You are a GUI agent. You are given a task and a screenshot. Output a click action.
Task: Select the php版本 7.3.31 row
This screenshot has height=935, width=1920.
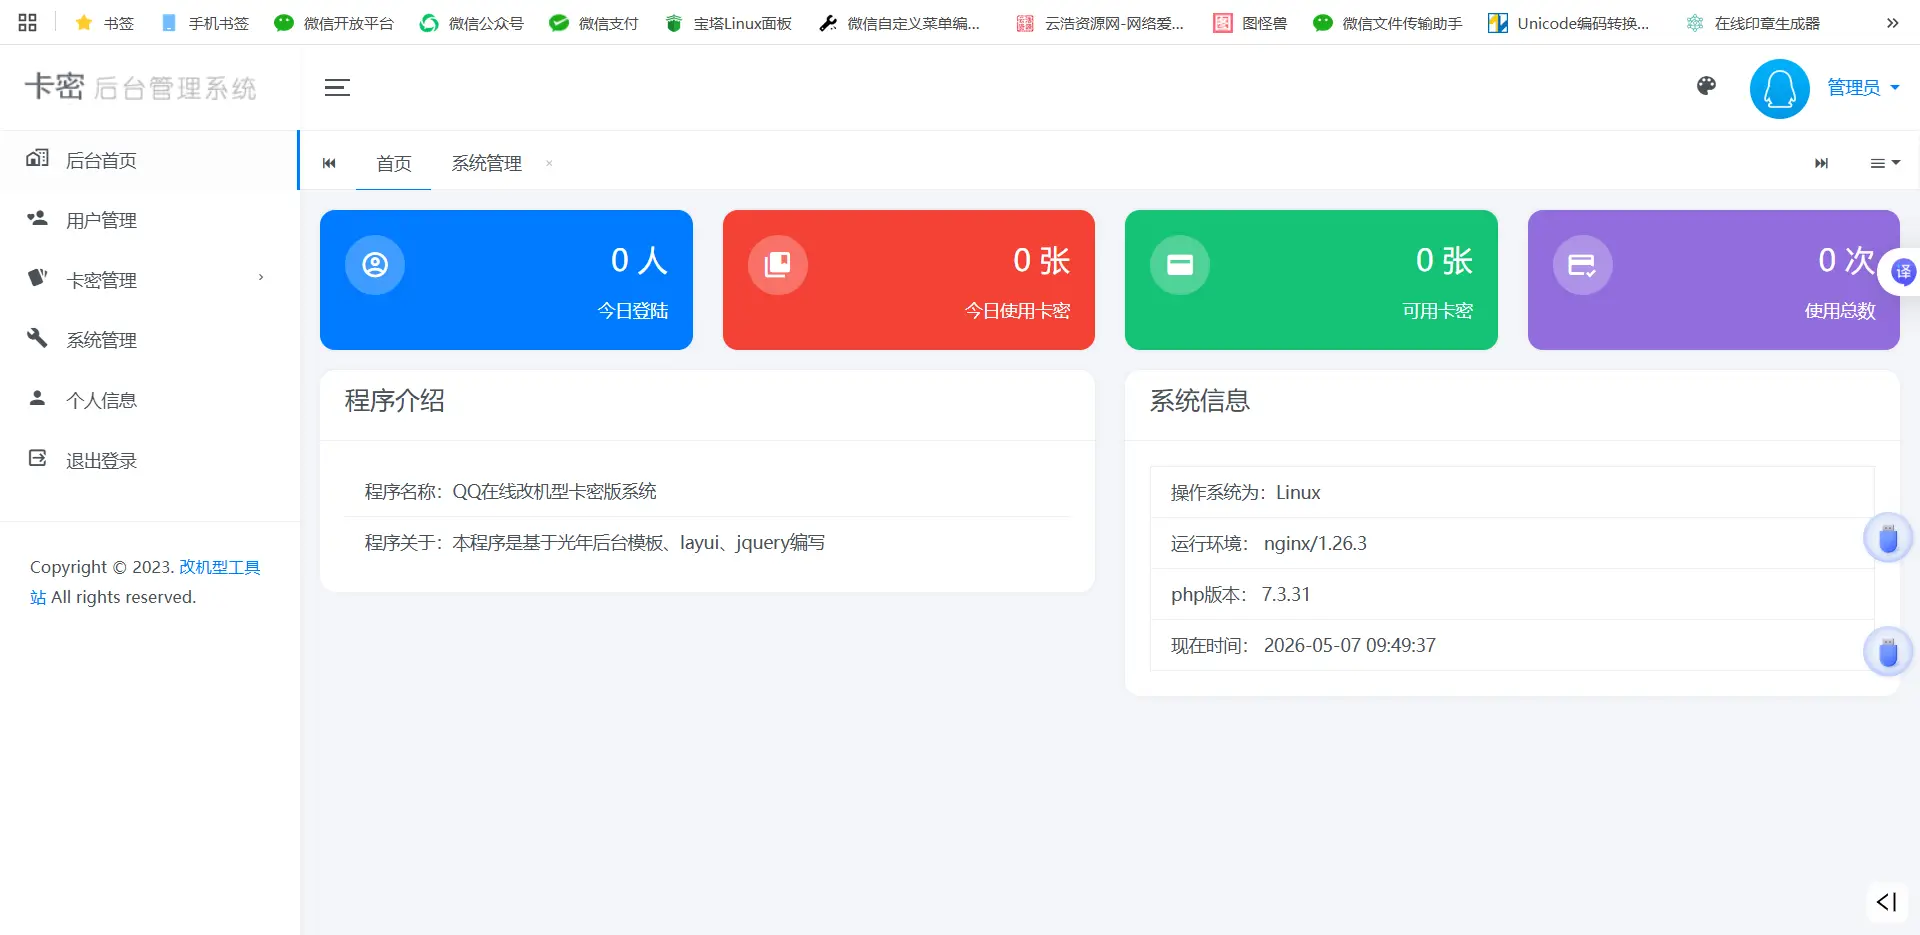pyautogui.click(x=1512, y=594)
